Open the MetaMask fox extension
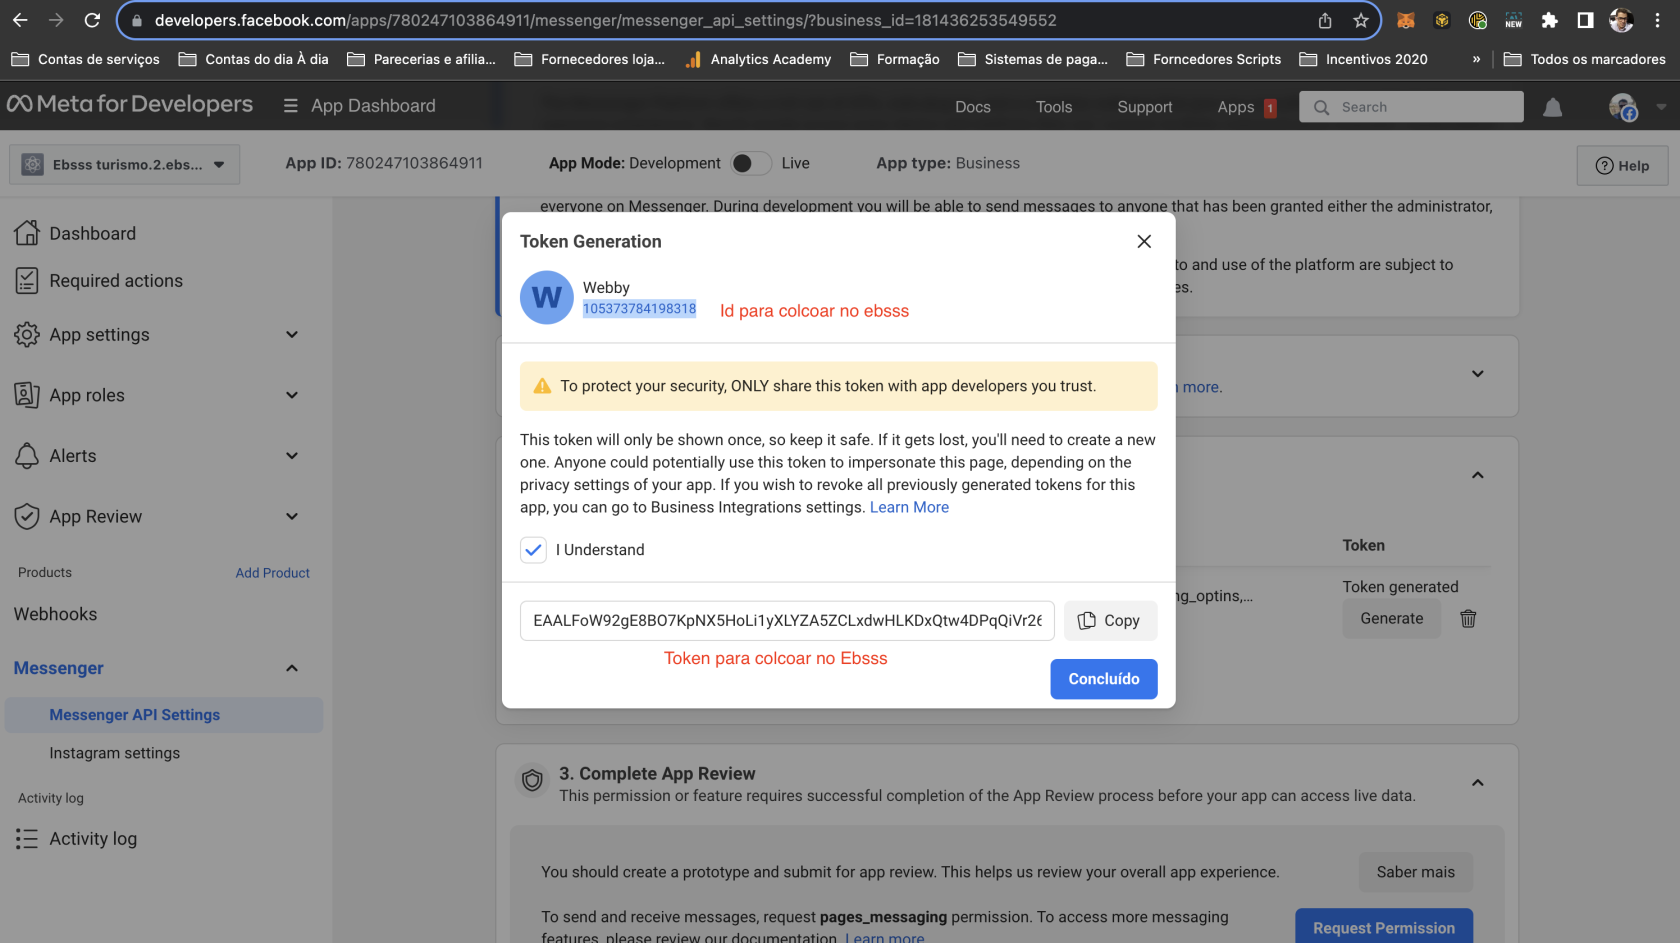The image size is (1680, 943). click(1406, 20)
